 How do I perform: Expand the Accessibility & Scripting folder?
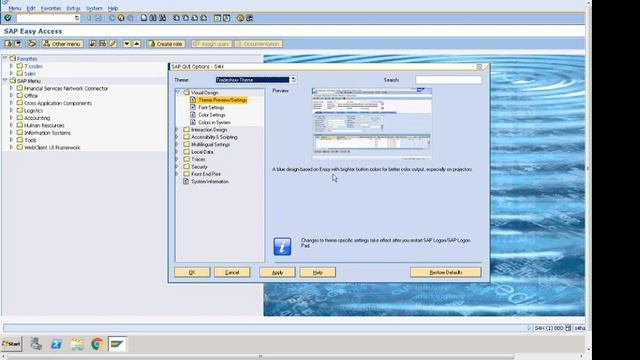[x=177, y=137]
